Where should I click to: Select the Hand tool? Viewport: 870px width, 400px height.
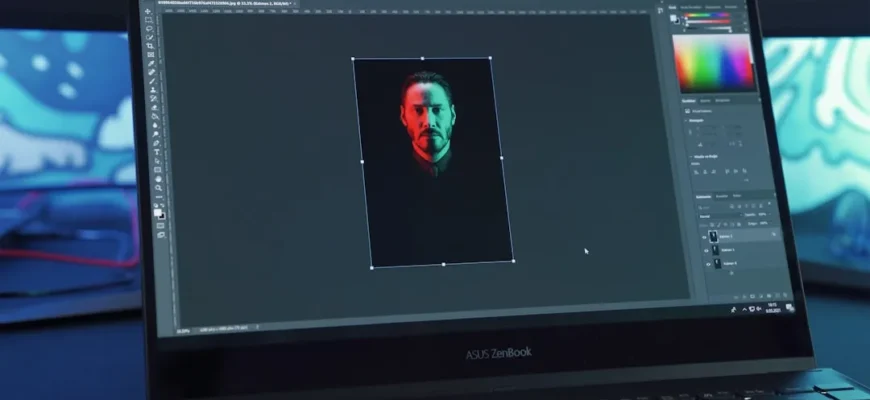[158, 179]
